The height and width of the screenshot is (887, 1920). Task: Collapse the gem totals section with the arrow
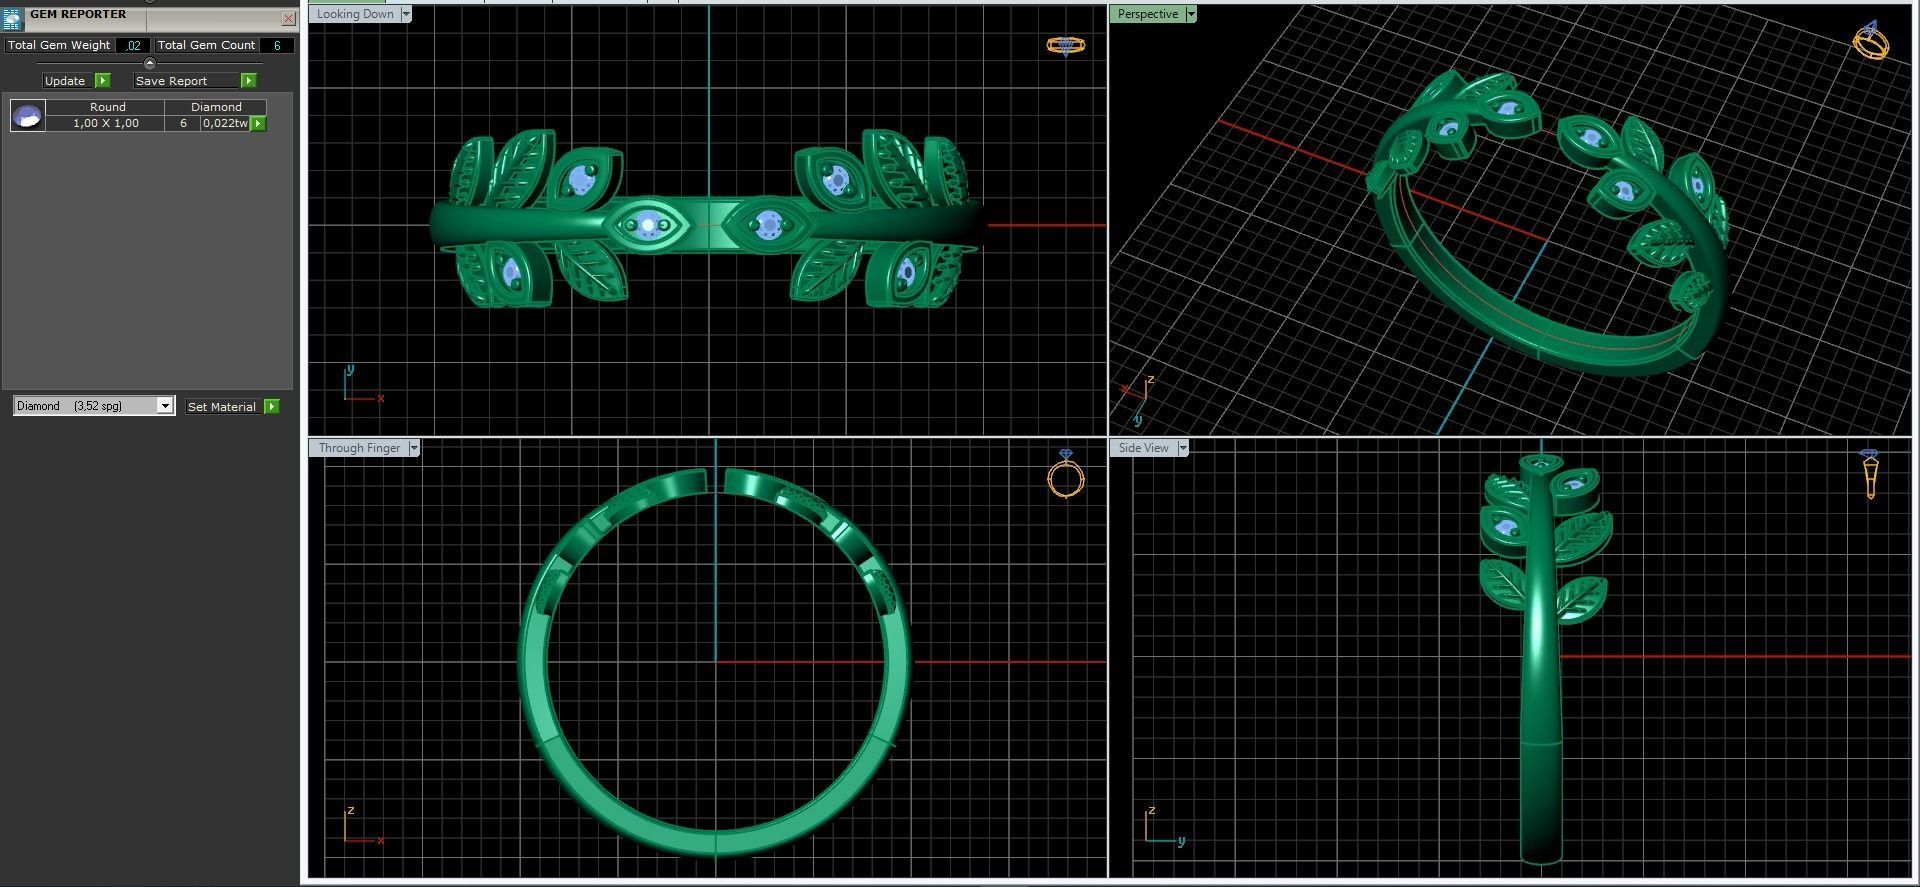[150, 63]
